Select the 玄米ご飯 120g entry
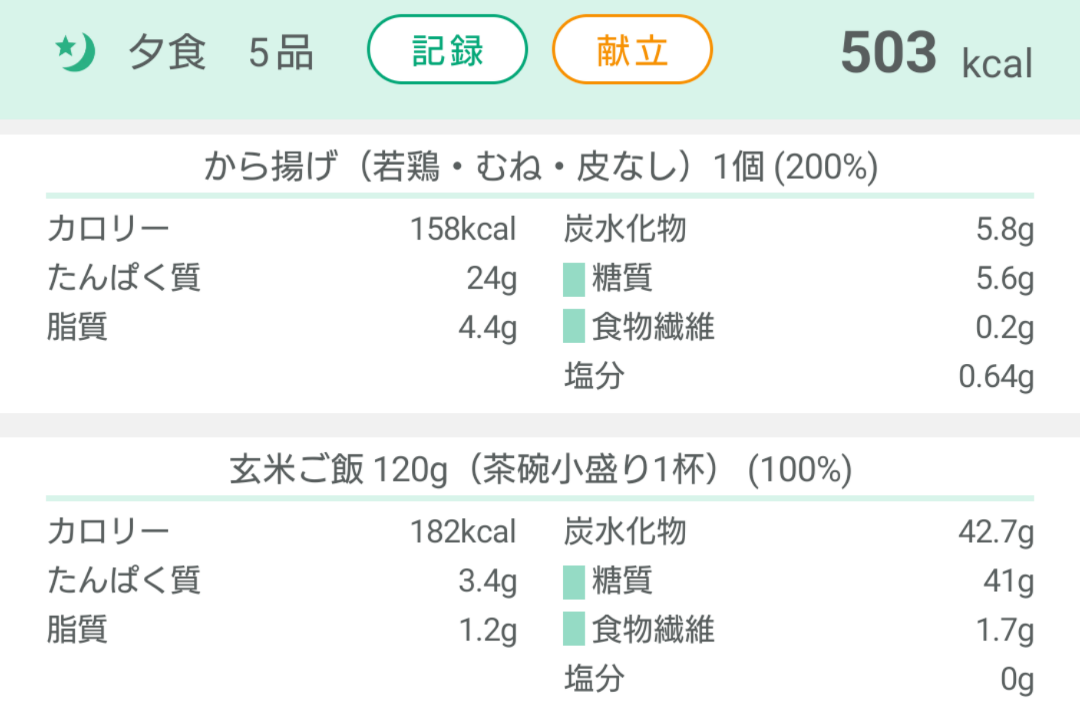 [540, 468]
